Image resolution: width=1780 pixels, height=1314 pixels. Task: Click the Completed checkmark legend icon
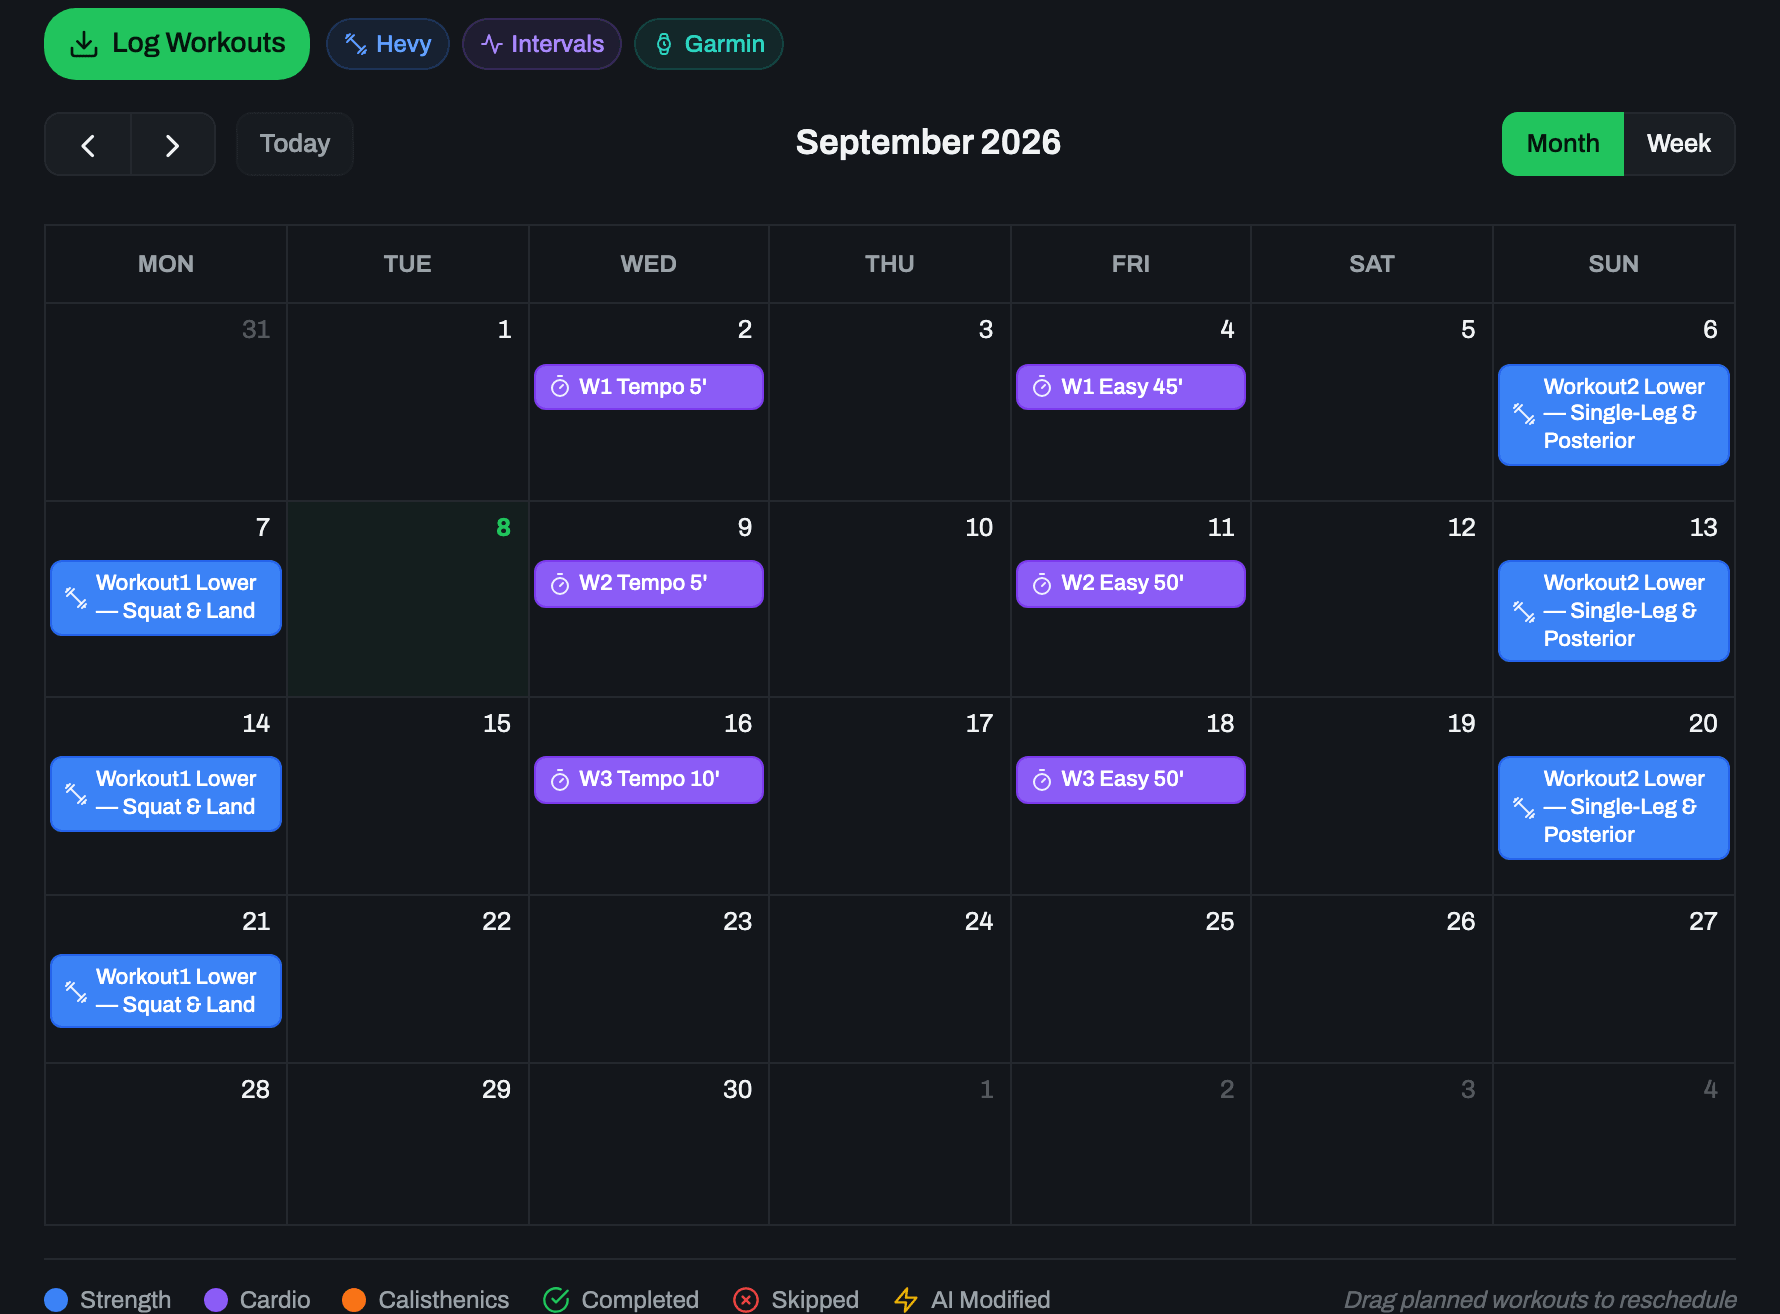556,1299
